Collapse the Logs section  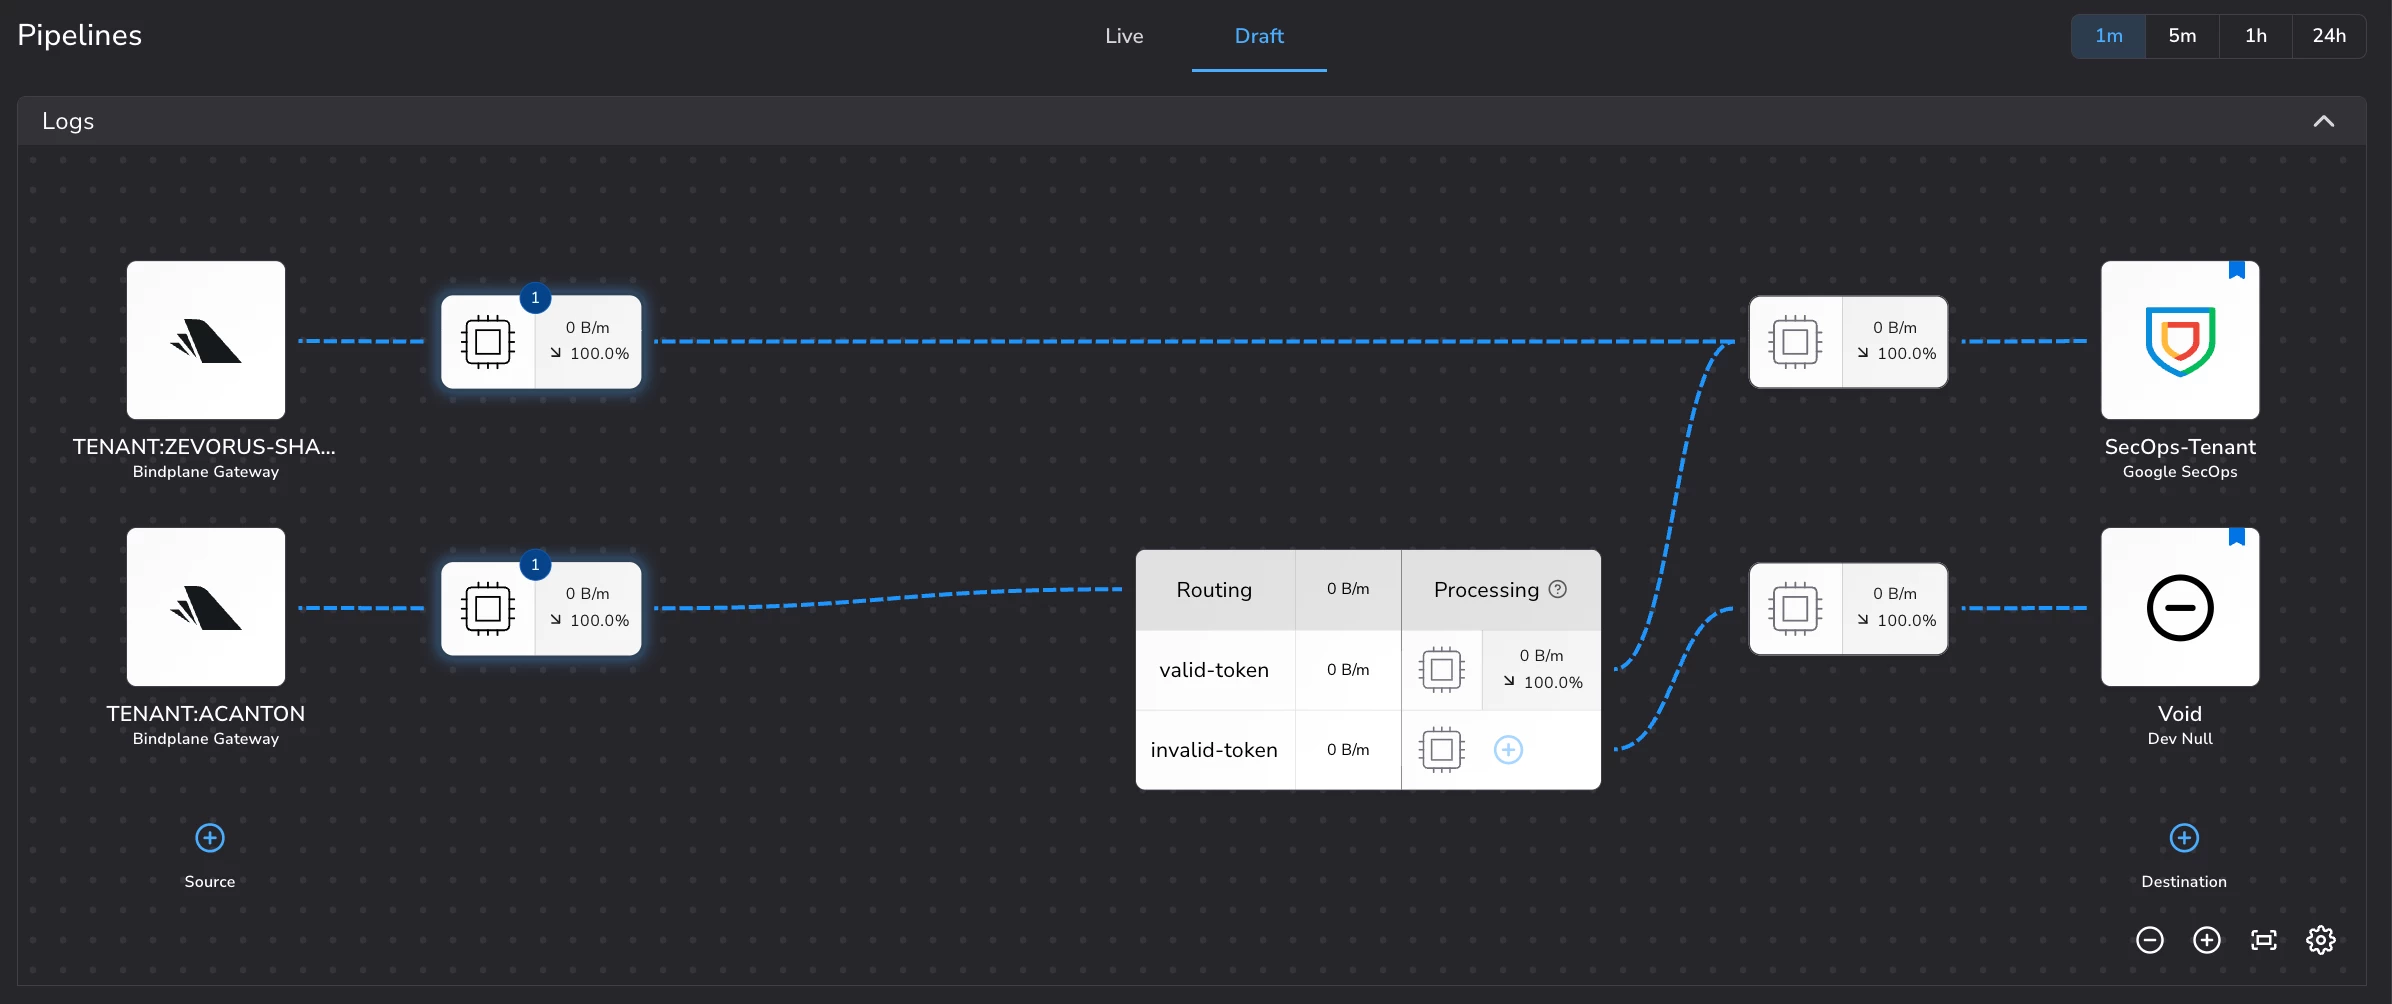point(2324,121)
